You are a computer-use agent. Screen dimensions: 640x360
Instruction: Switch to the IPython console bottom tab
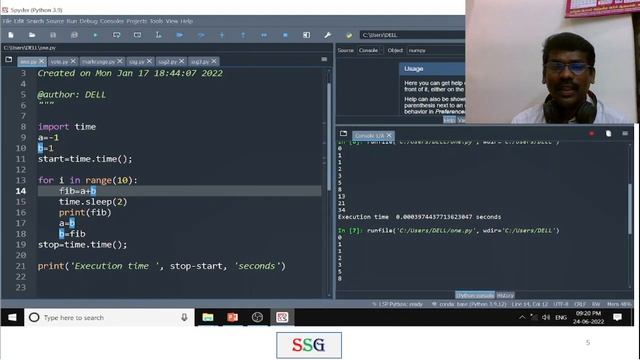pyautogui.click(x=475, y=295)
